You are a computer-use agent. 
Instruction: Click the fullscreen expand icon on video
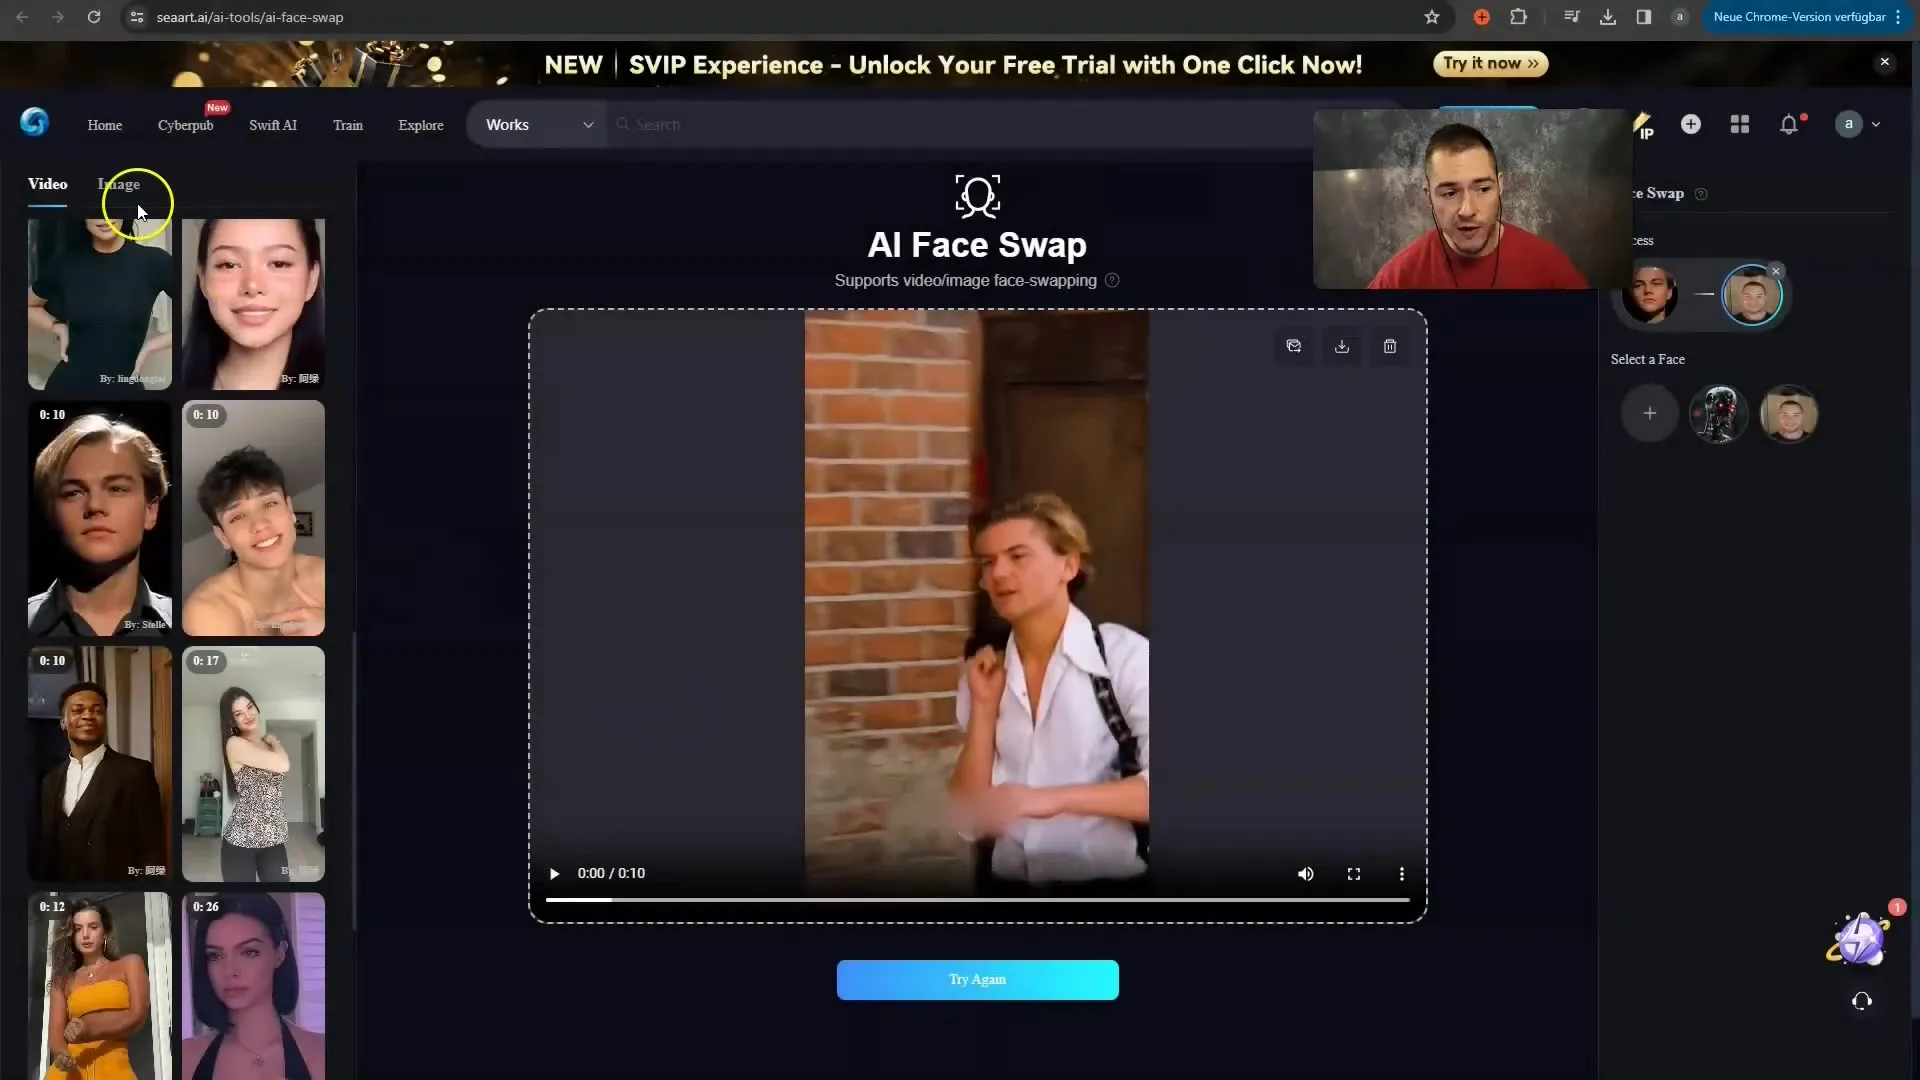1354,872
